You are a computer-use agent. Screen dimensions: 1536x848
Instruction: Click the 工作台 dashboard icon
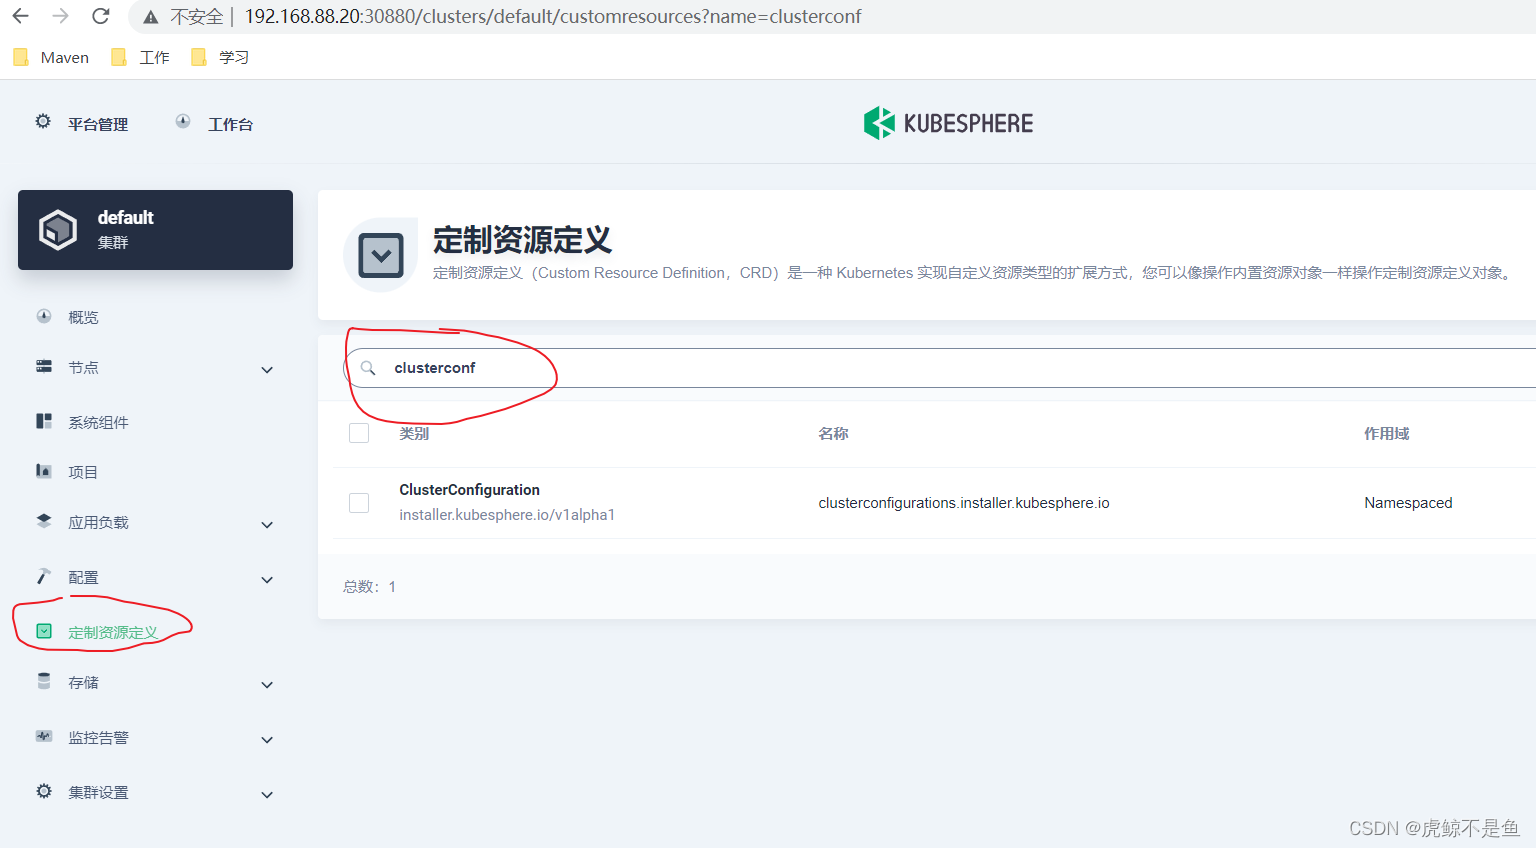point(183,122)
